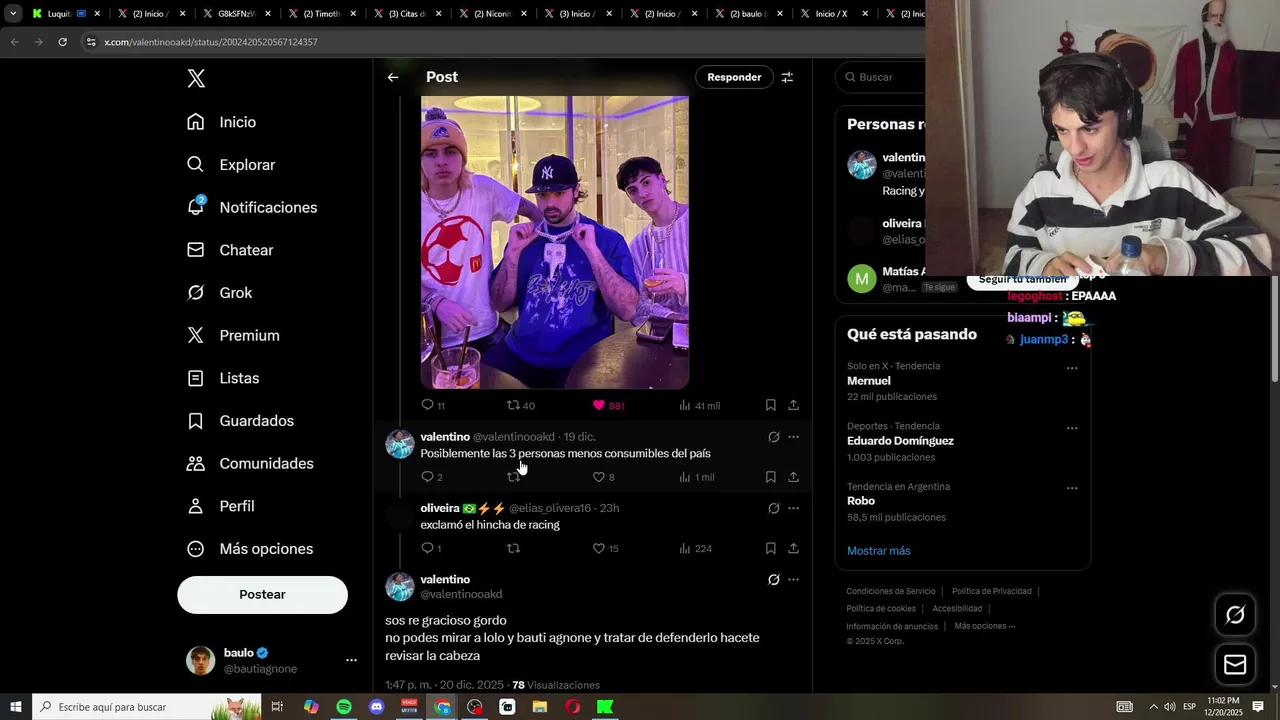Reply to valentino's comment with 2 replies
This screenshot has height=720, width=1280.
427,477
